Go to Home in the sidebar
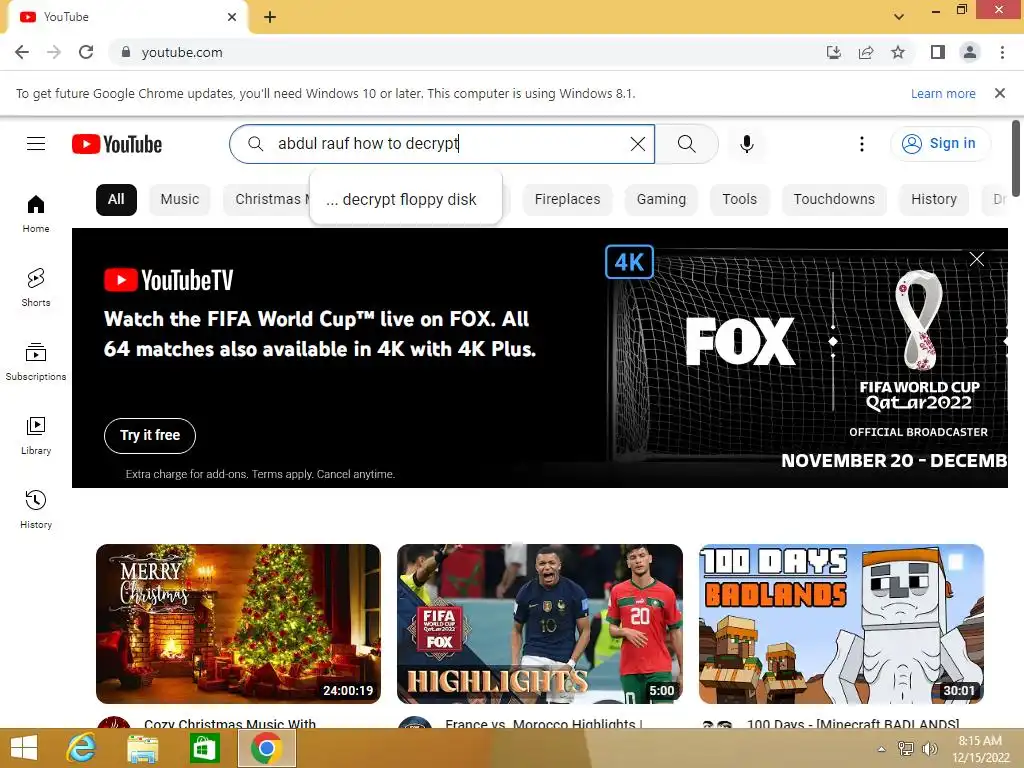Viewport: 1024px width, 768px height. point(36,214)
